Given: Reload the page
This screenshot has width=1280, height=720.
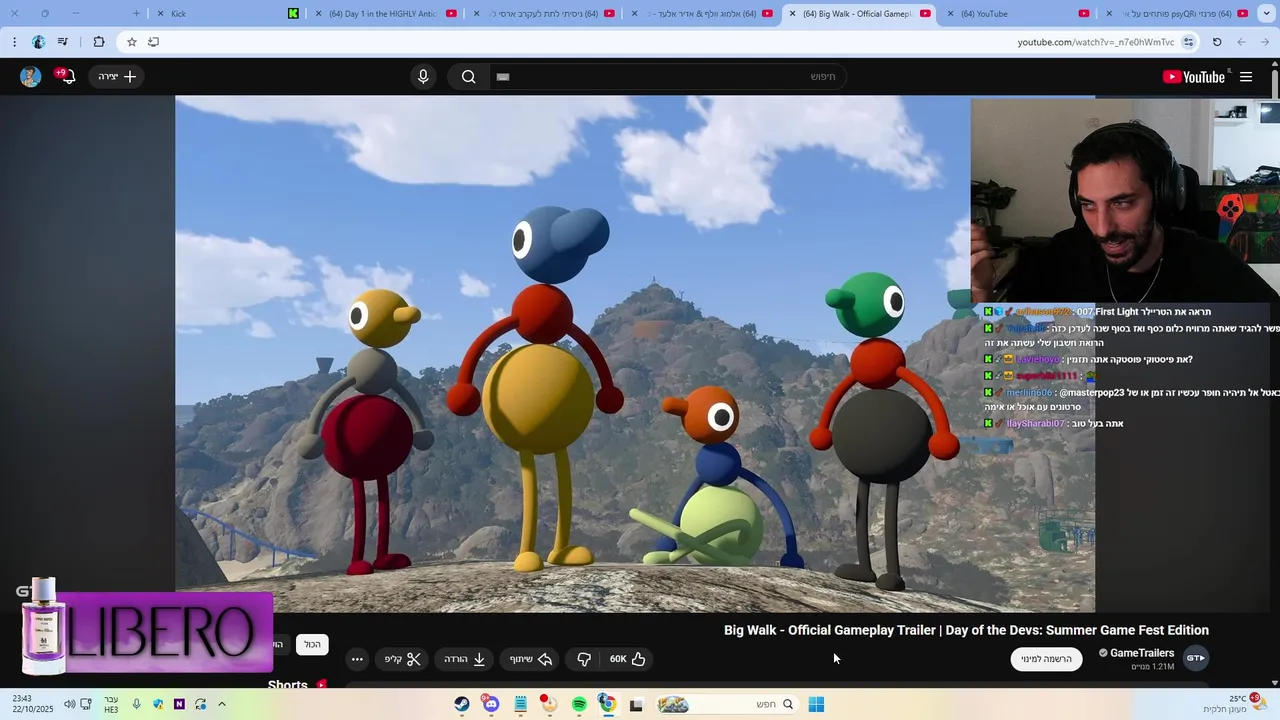Looking at the screenshot, I should [1217, 42].
